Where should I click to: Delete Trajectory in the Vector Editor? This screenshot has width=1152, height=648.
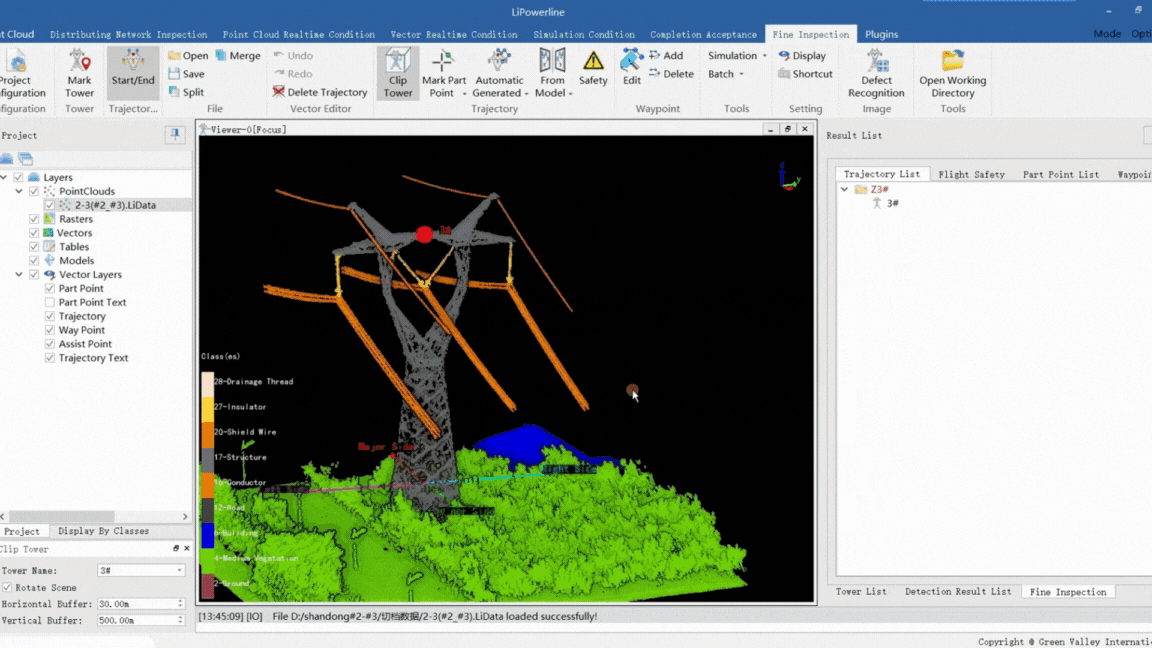pos(320,92)
